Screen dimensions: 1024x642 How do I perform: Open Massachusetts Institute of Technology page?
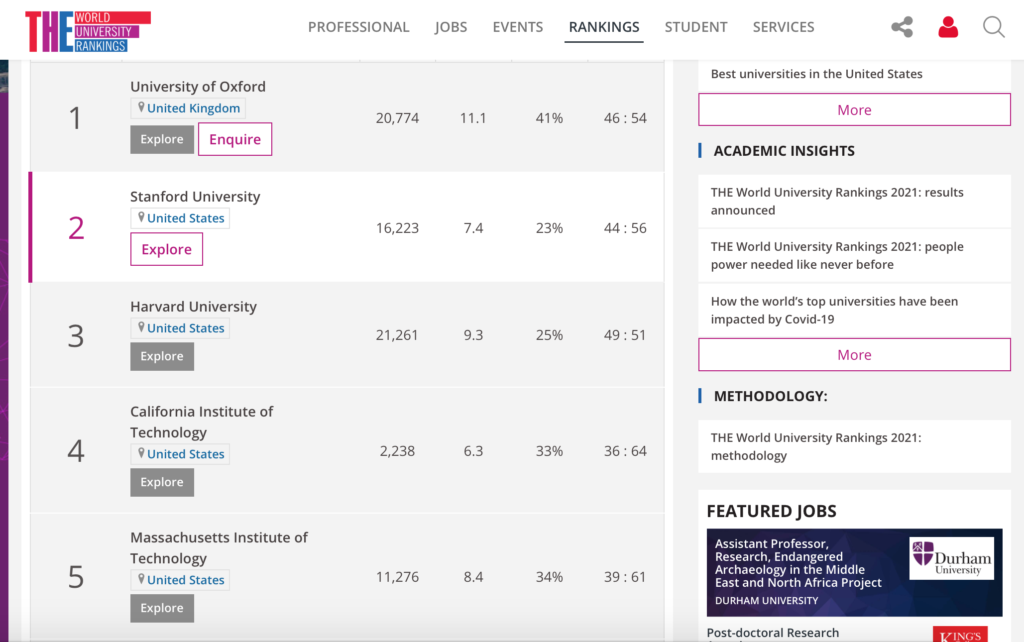coord(219,548)
